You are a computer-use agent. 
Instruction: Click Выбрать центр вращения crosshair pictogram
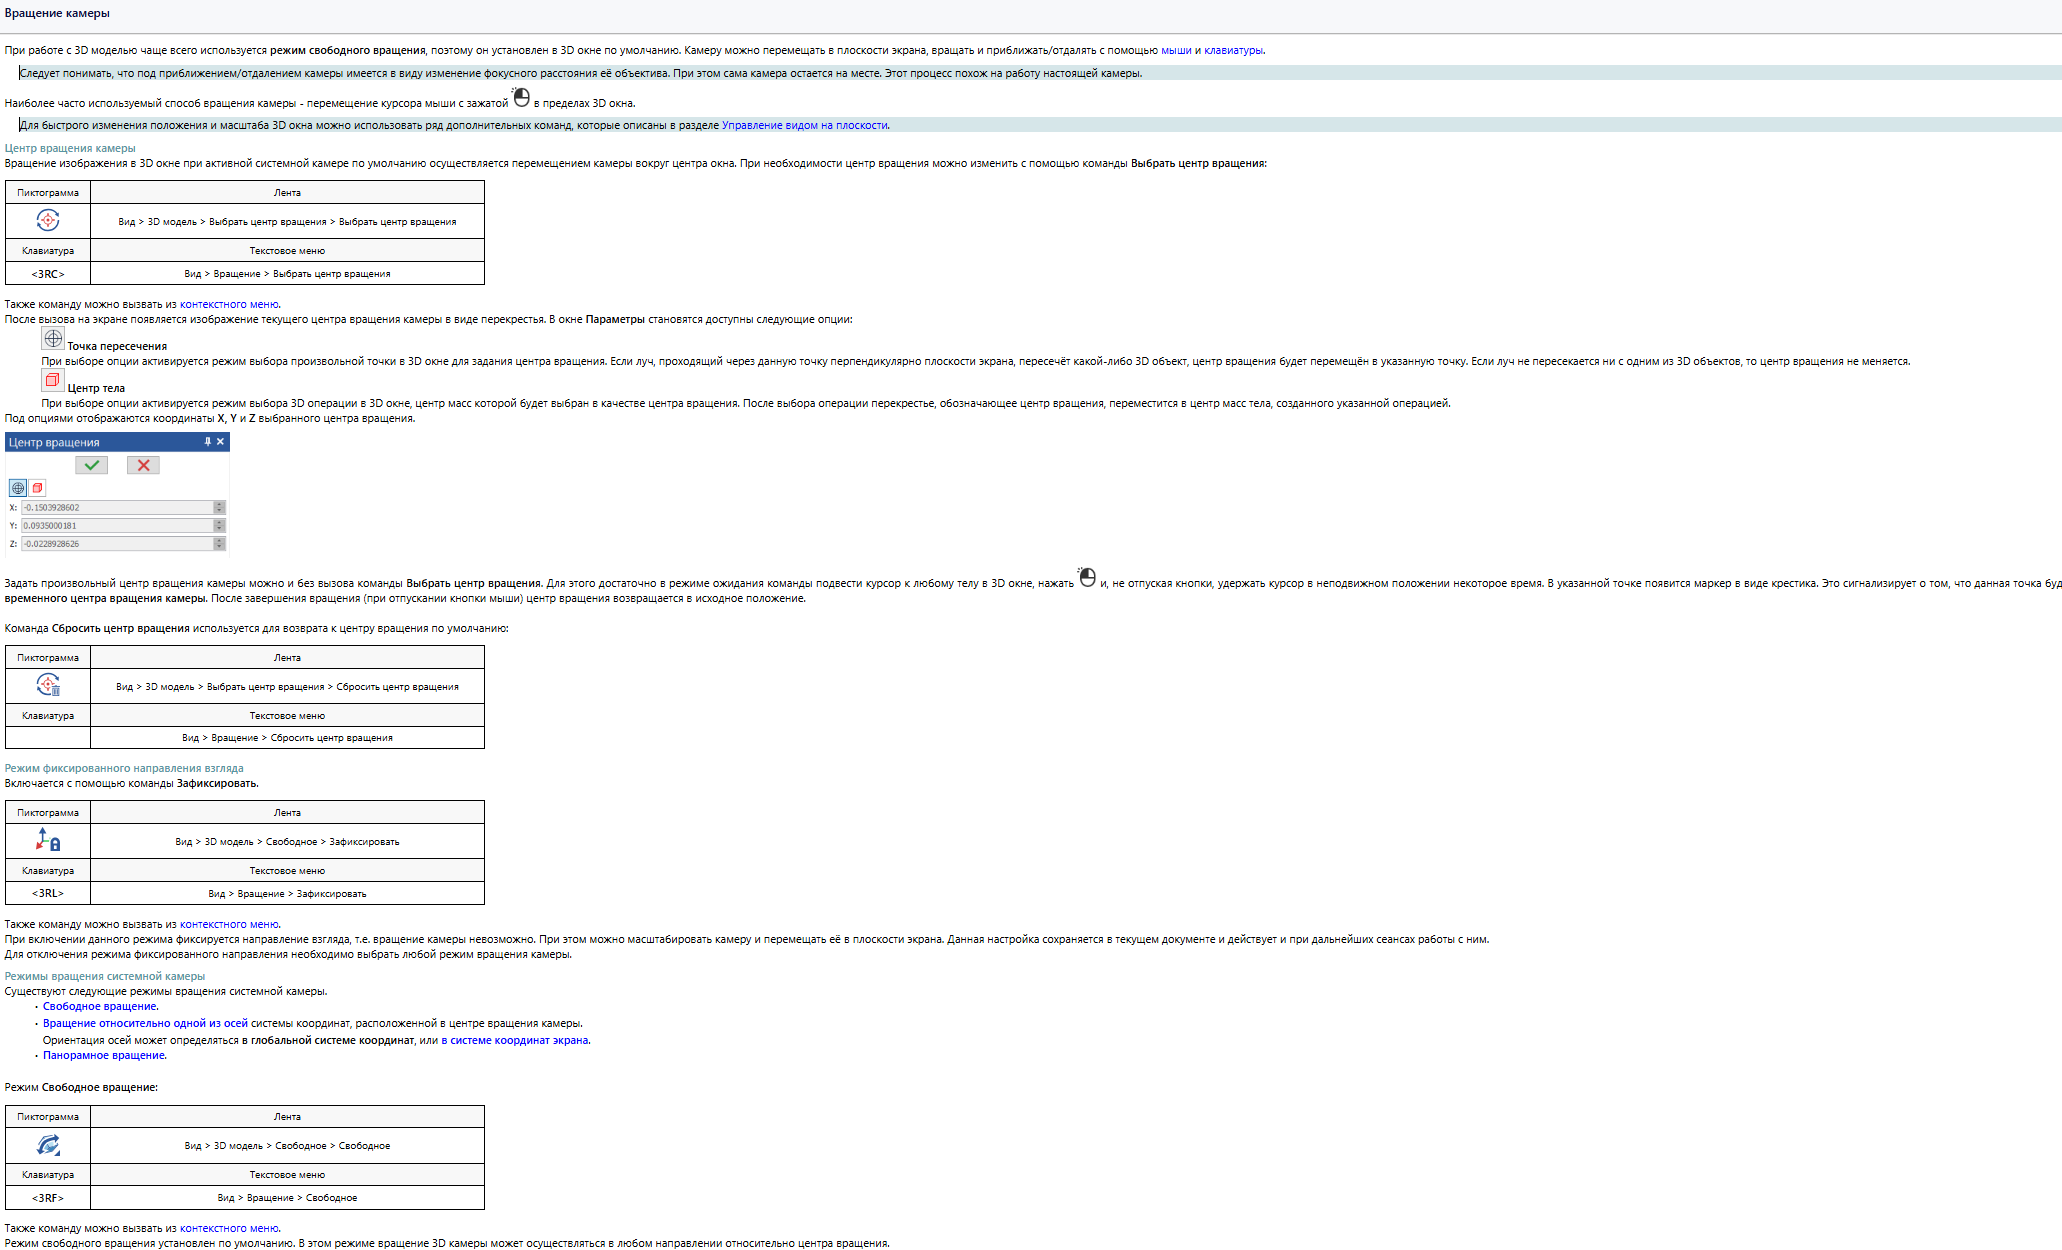(x=48, y=220)
